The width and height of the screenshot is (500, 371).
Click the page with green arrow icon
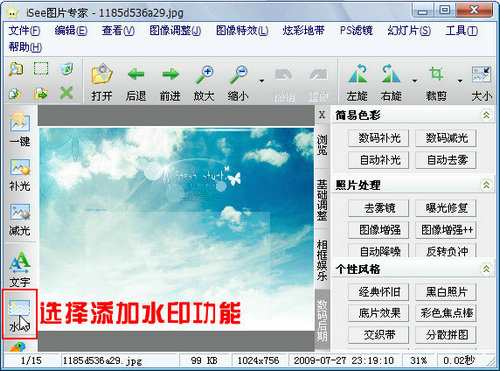(15, 94)
